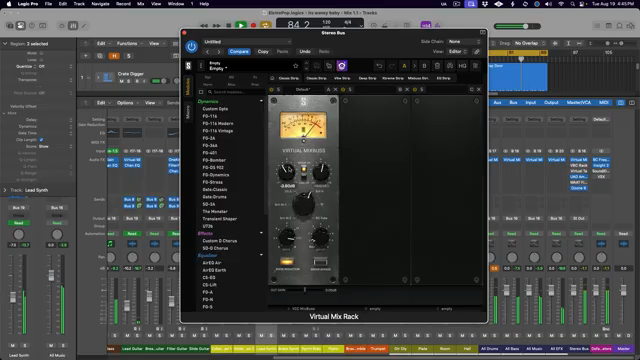Favorite the preset with star icon
Screen dimensions: 640x360
296,66
